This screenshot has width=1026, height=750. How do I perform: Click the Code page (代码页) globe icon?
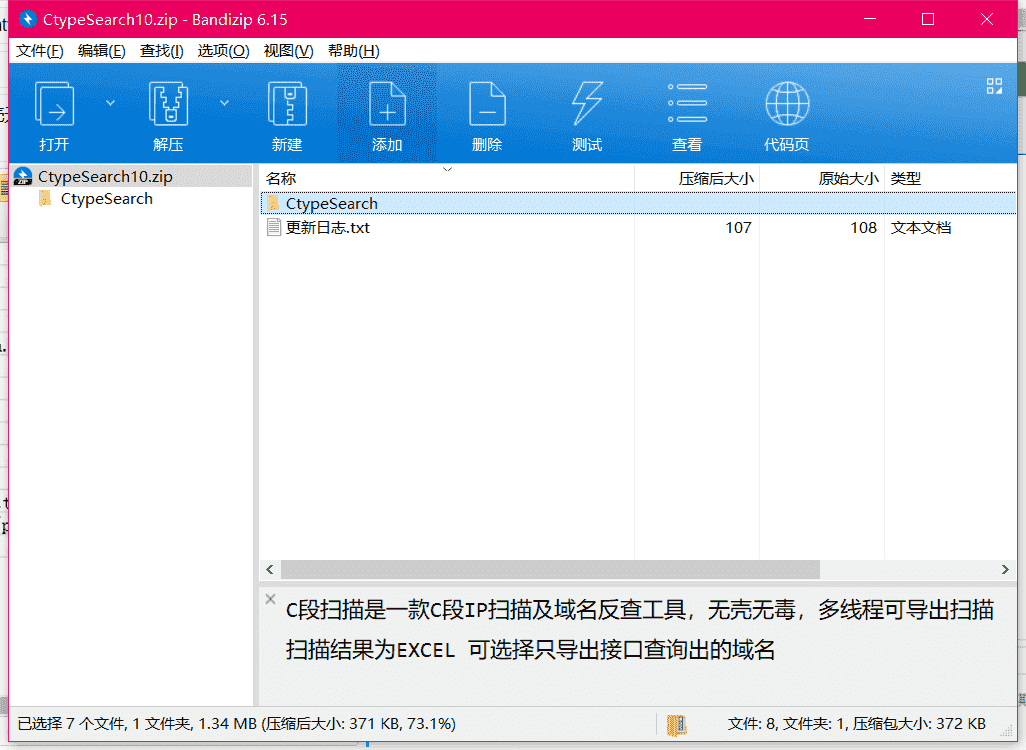pos(787,103)
